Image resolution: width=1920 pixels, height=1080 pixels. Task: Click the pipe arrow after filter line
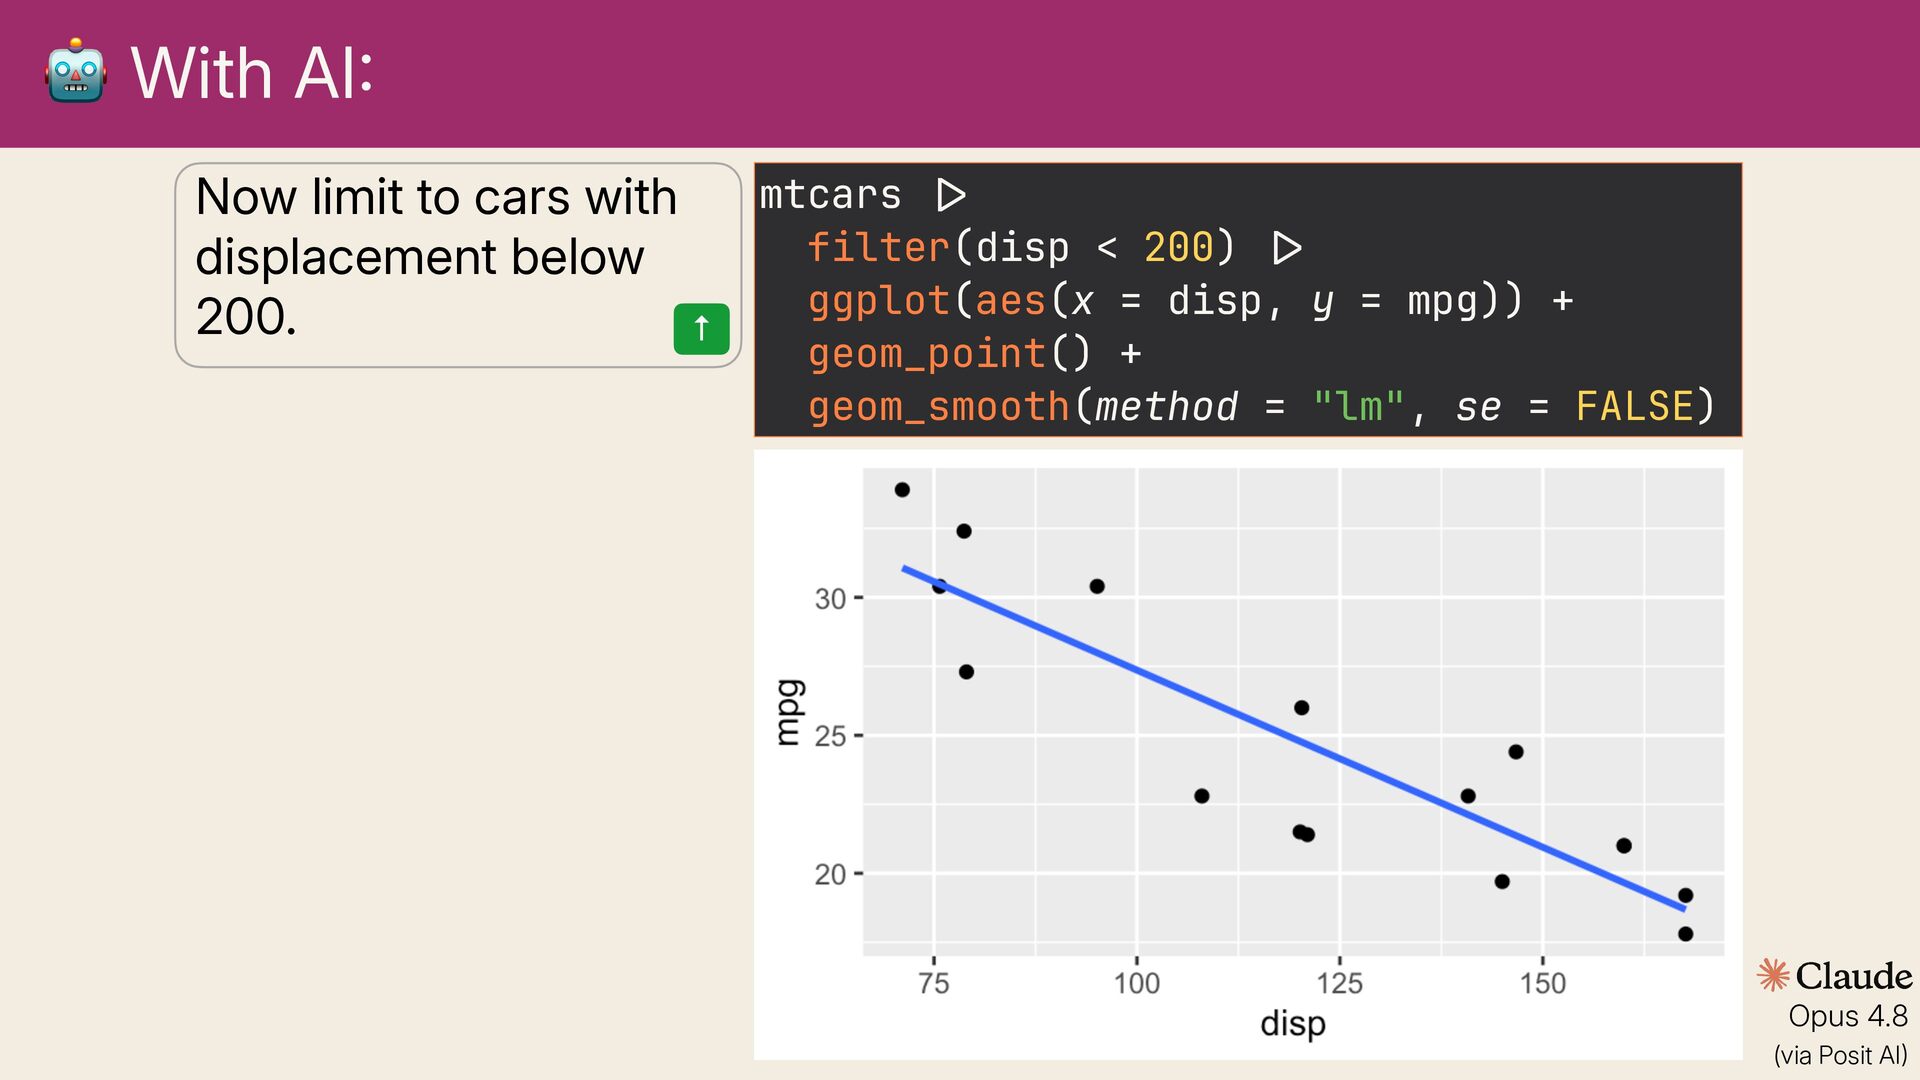click(x=1287, y=247)
